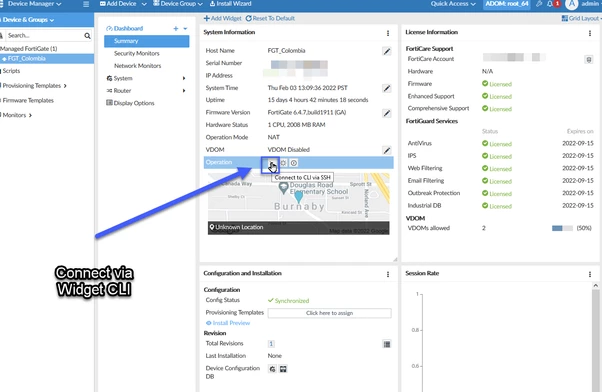Edit the VDOM setting with the pencil icon
This screenshot has height=392, width=602.
click(x=387, y=151)
